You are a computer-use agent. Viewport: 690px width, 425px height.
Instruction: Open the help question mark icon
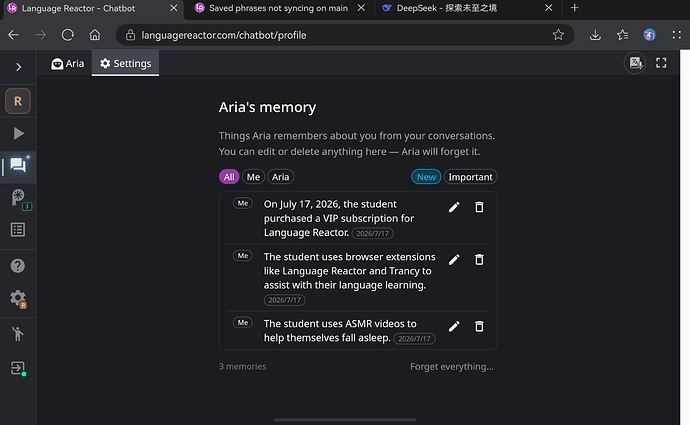tap(18, 266)
